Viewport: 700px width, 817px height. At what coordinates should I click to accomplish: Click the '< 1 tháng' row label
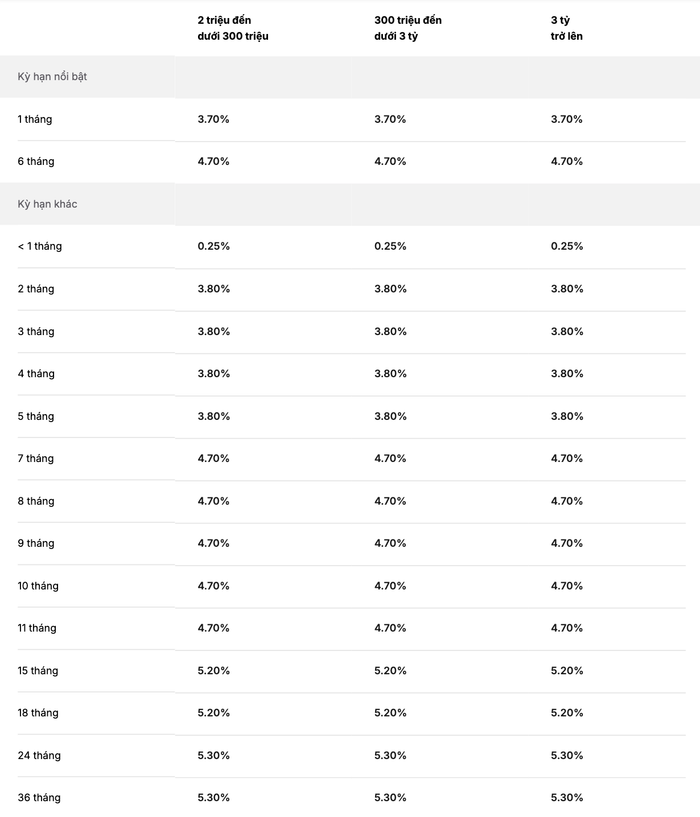pos(40,246)
